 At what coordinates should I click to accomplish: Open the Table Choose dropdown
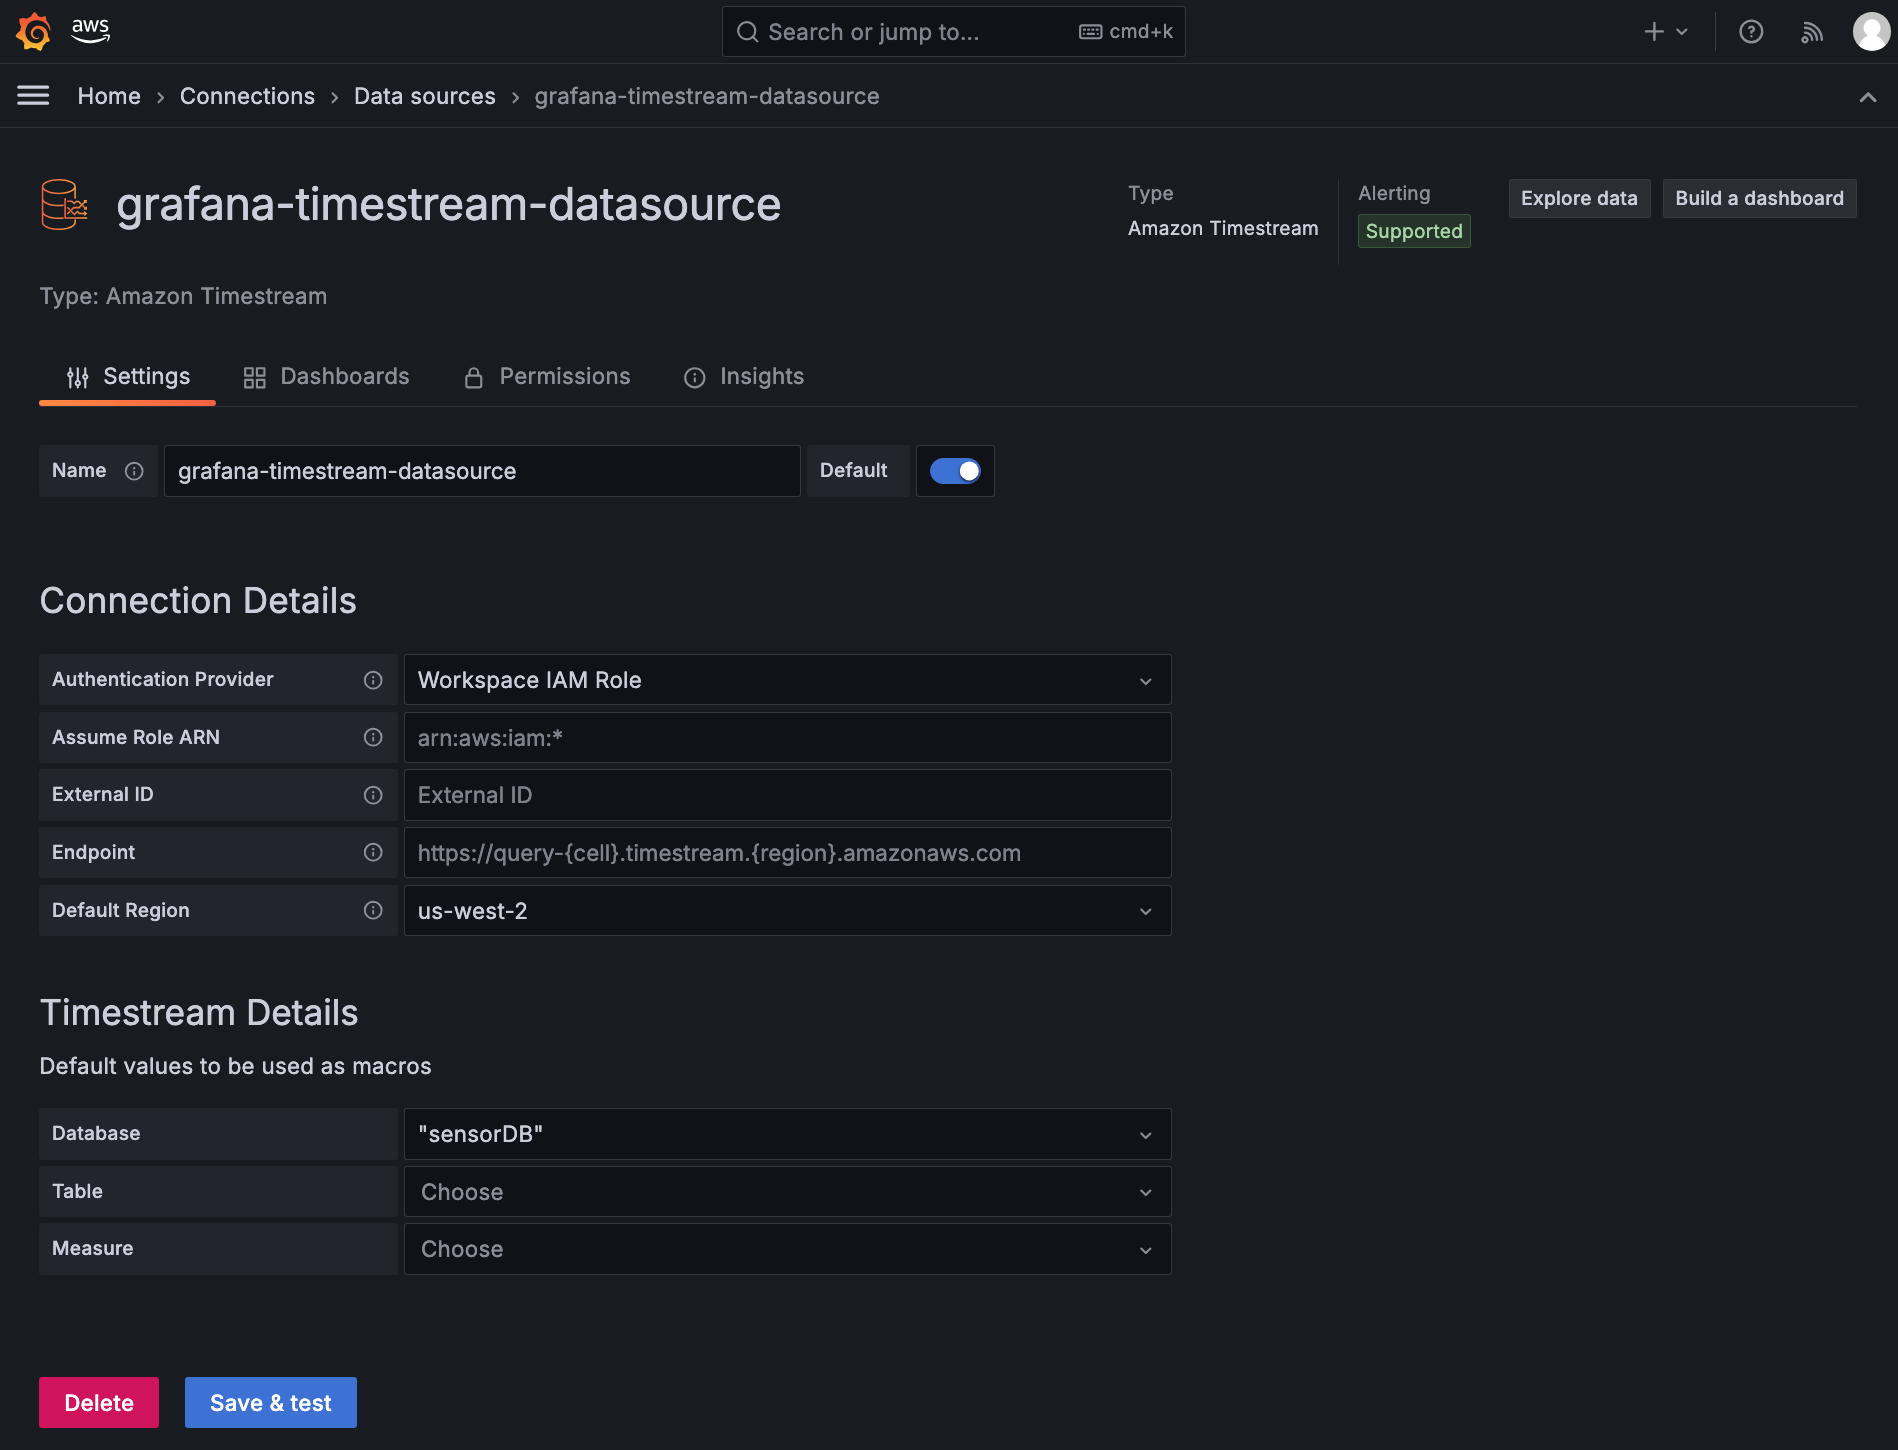tap(787, 1192)
